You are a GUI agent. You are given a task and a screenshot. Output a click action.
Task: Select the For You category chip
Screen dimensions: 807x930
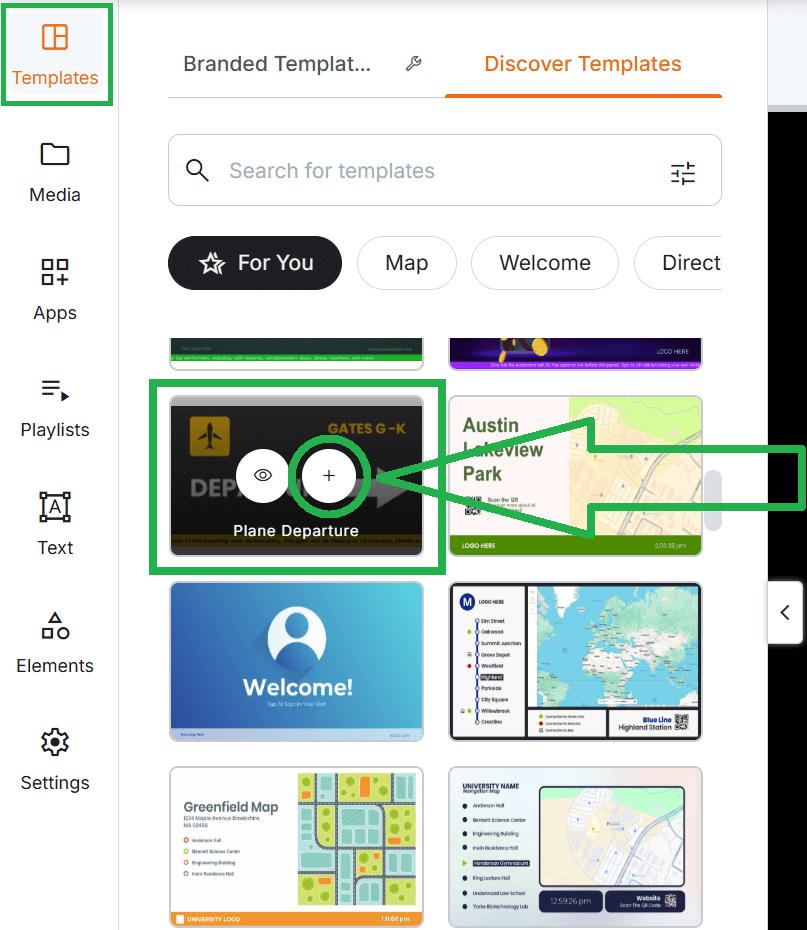pos(255,263)
